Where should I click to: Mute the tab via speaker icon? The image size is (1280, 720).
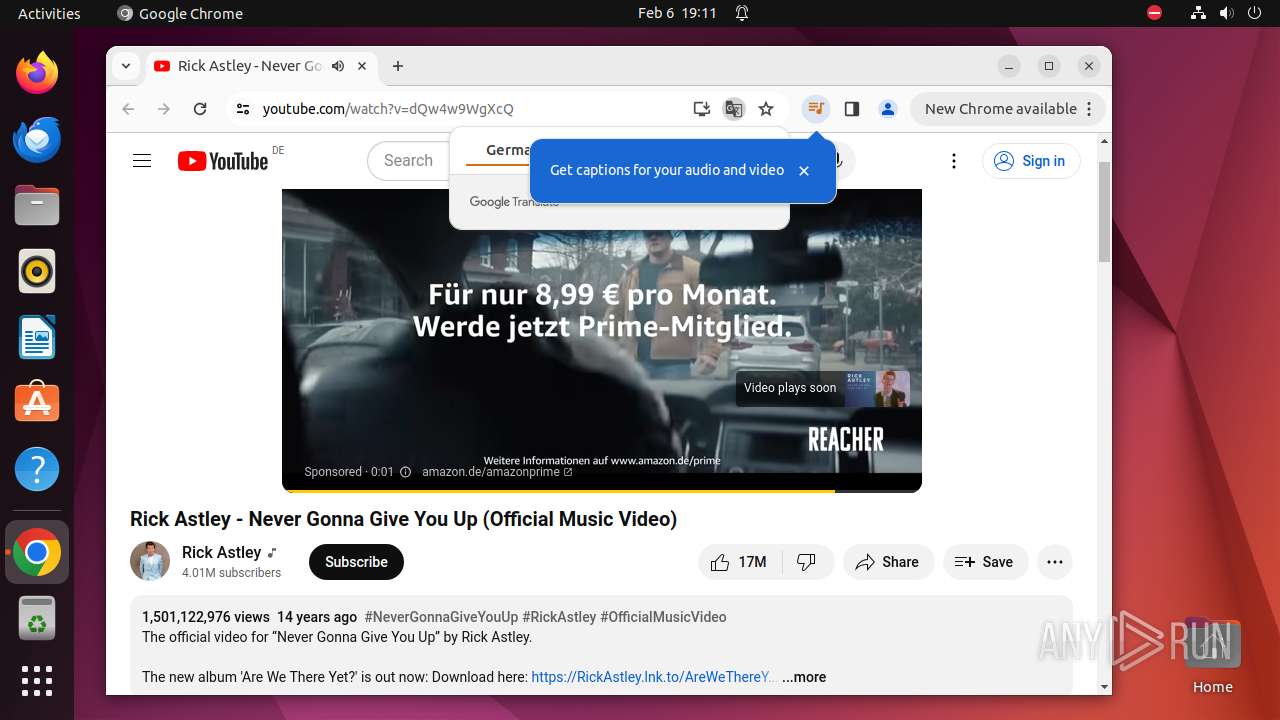click(x=338, y=66)
